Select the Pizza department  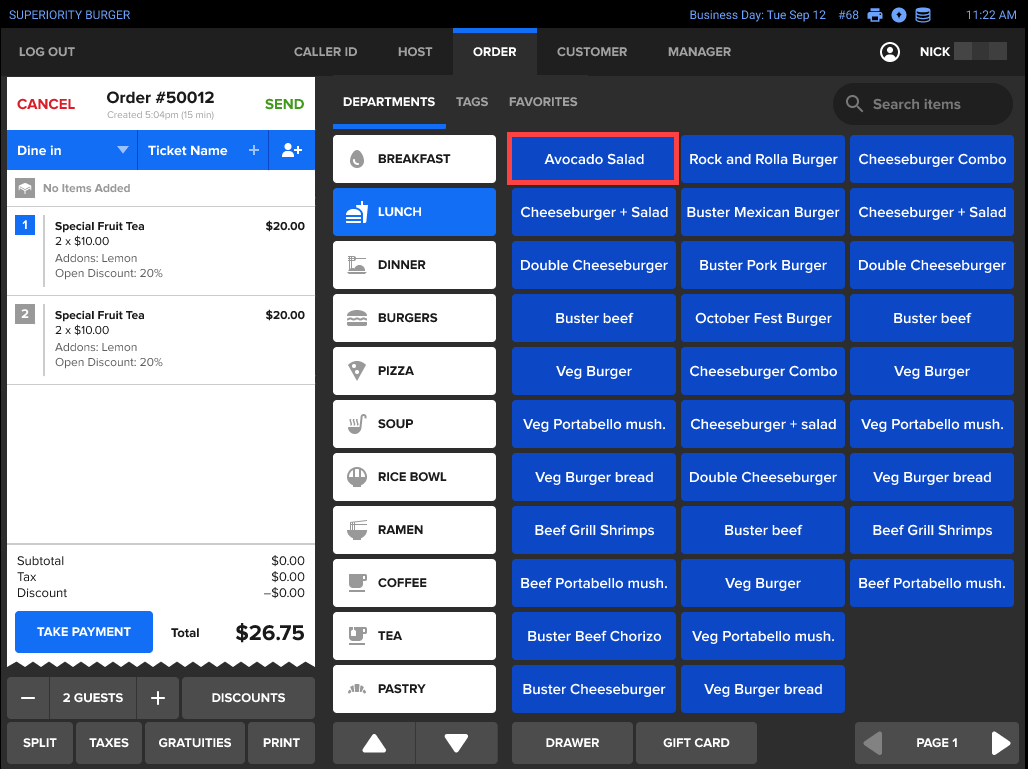tap(414, 371)
